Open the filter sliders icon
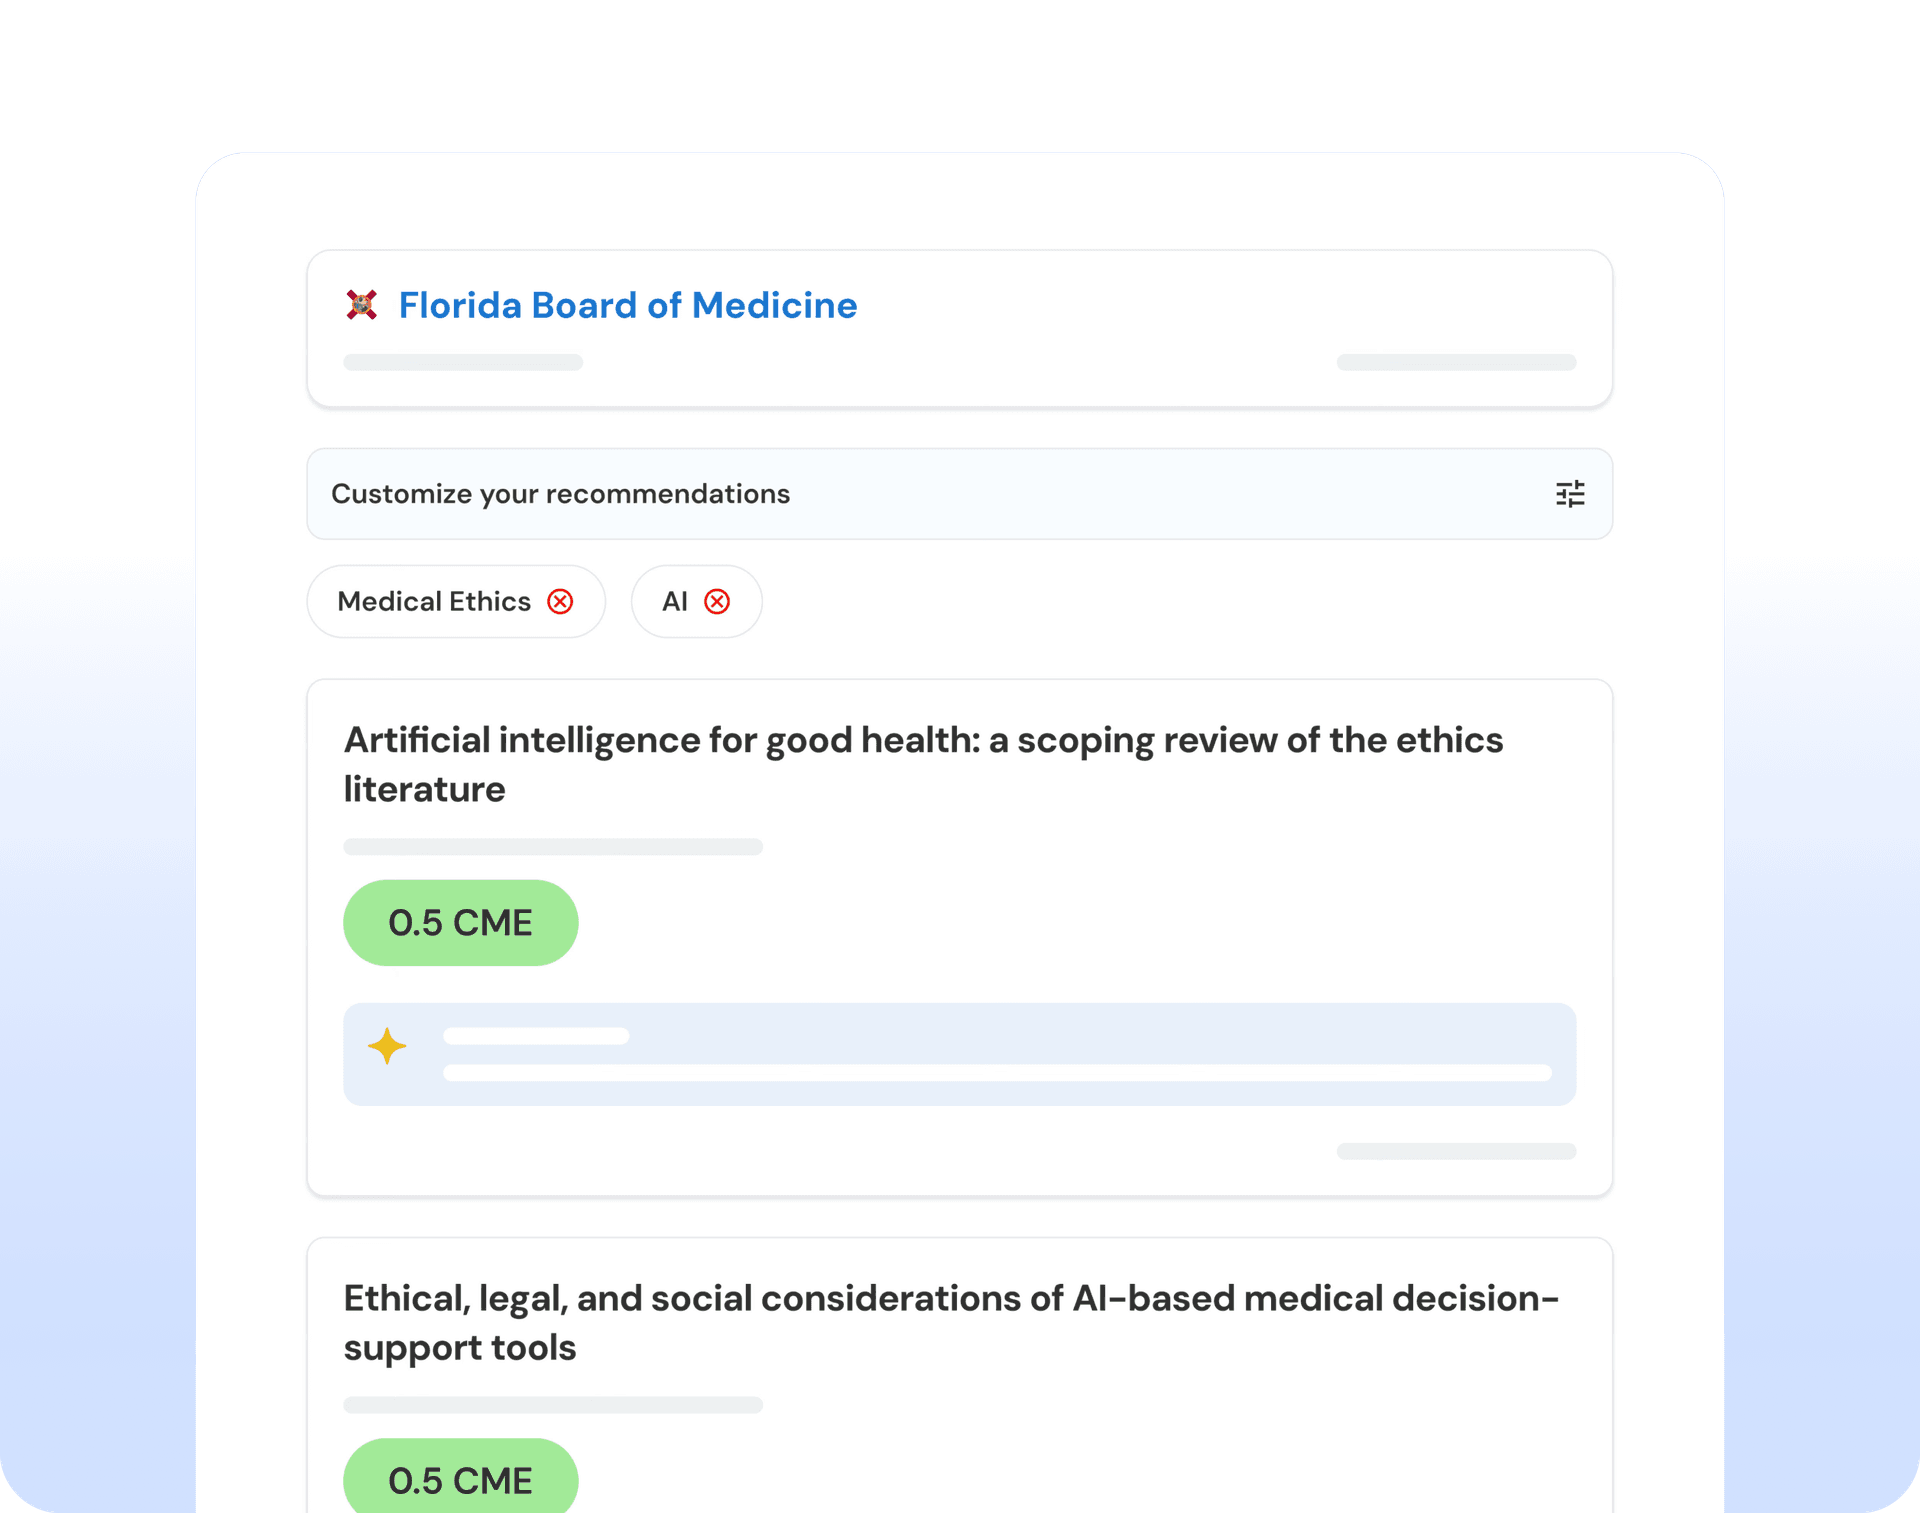Image resolution: width=1920 pixels, height=1513 pixels. click(1570, 494)
